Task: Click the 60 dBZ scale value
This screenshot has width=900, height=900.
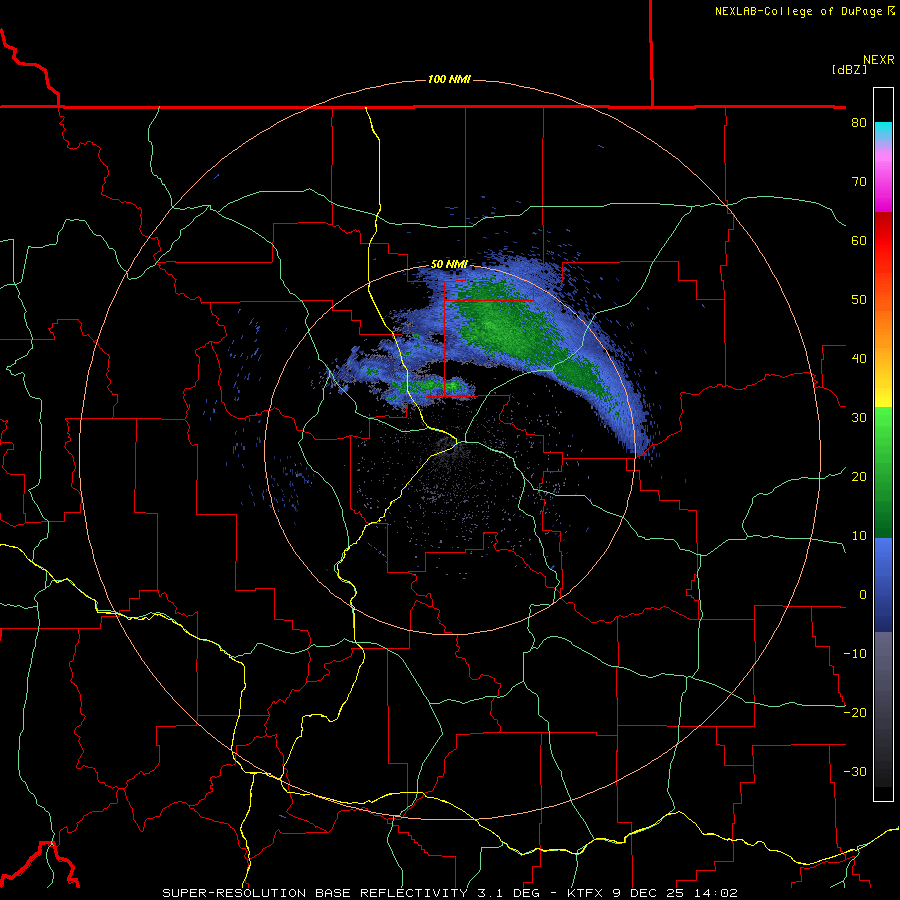Action: (x=859, y=240)
